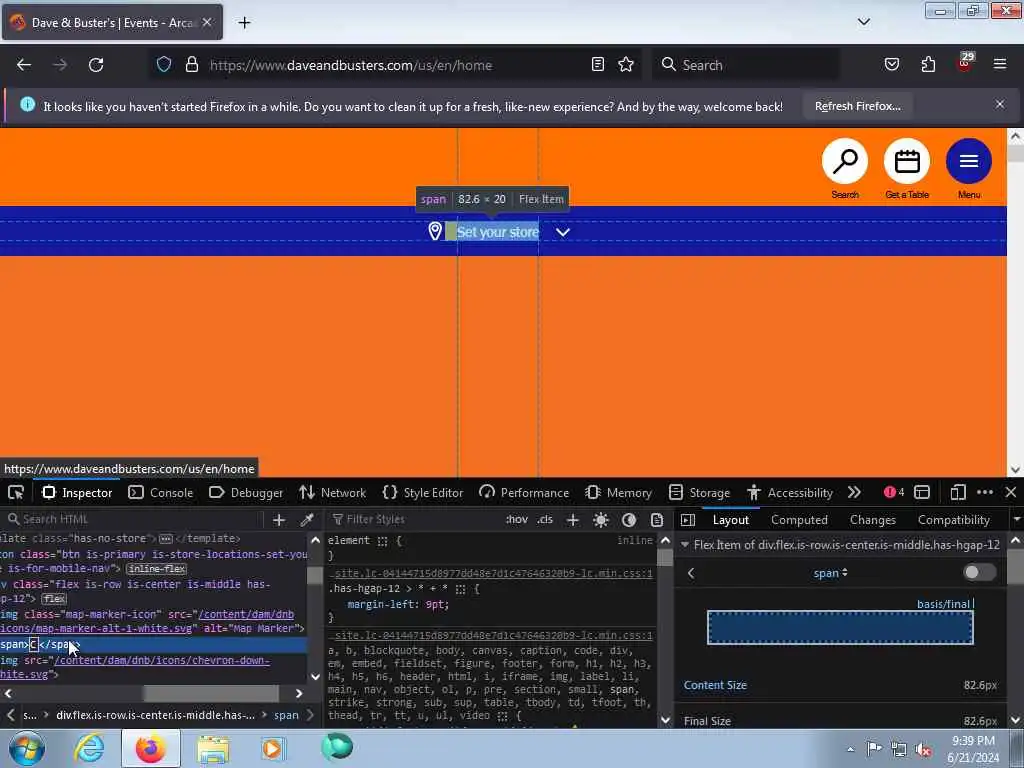Show all sidebar tabs dropdown arrow
1024x768 pixels.
click(1016, 520)
